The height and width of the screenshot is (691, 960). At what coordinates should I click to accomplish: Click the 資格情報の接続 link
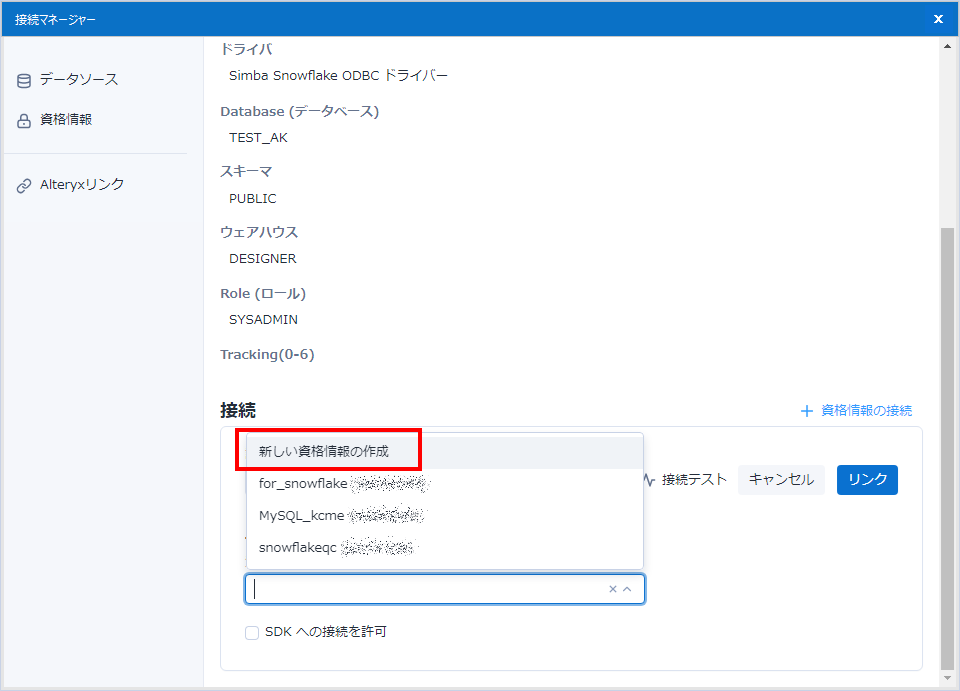pyautogui.click(x=866, y=411)
